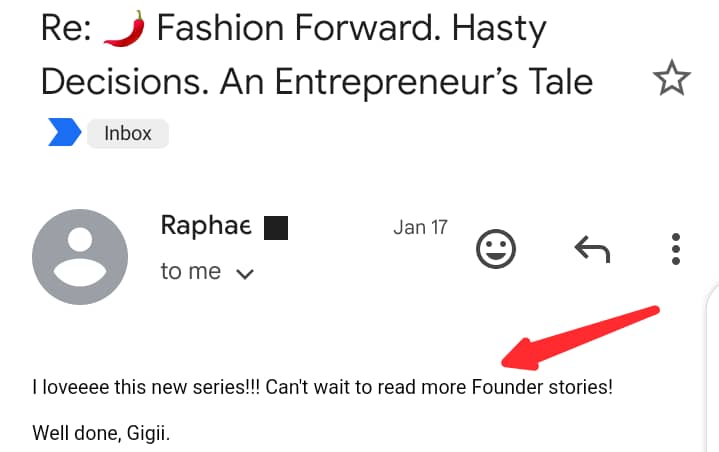Reply to Raphae's message
The image size is (719, 452).
pos(592,249)
